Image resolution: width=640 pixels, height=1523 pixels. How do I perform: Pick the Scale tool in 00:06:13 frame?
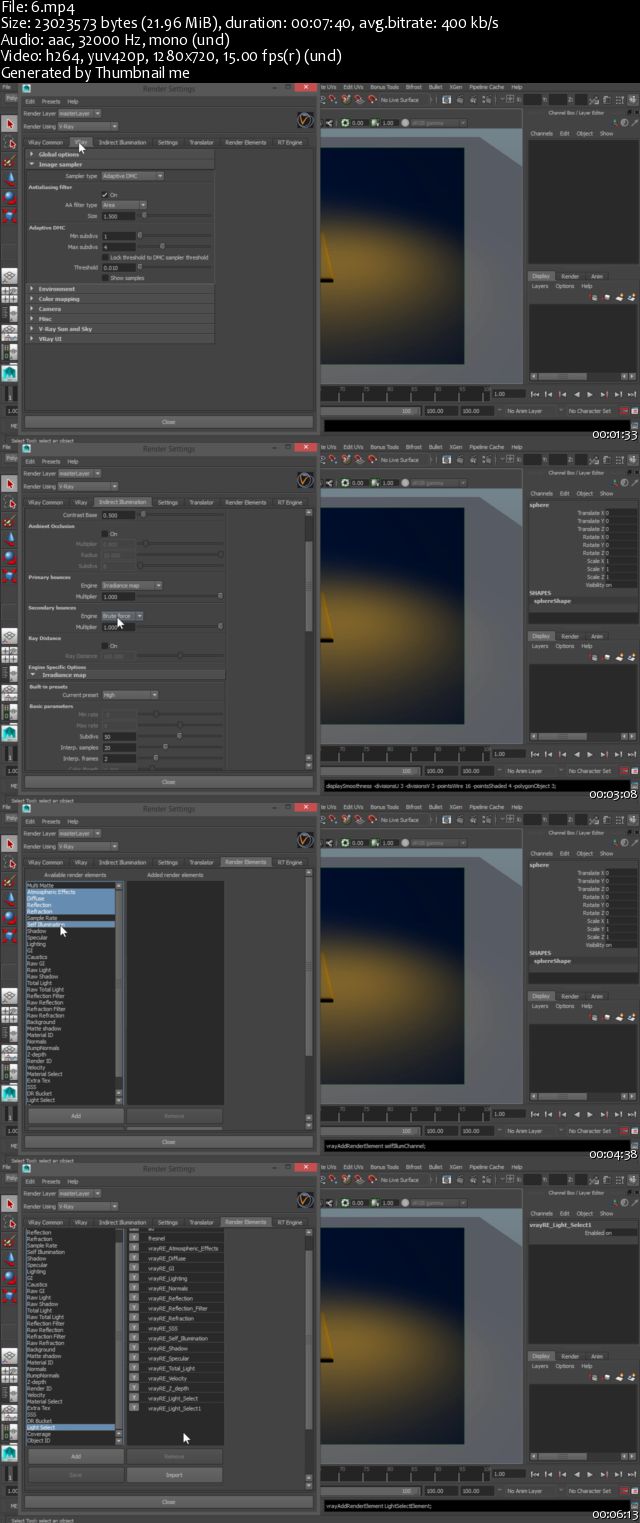click(x=10, y=1294)
